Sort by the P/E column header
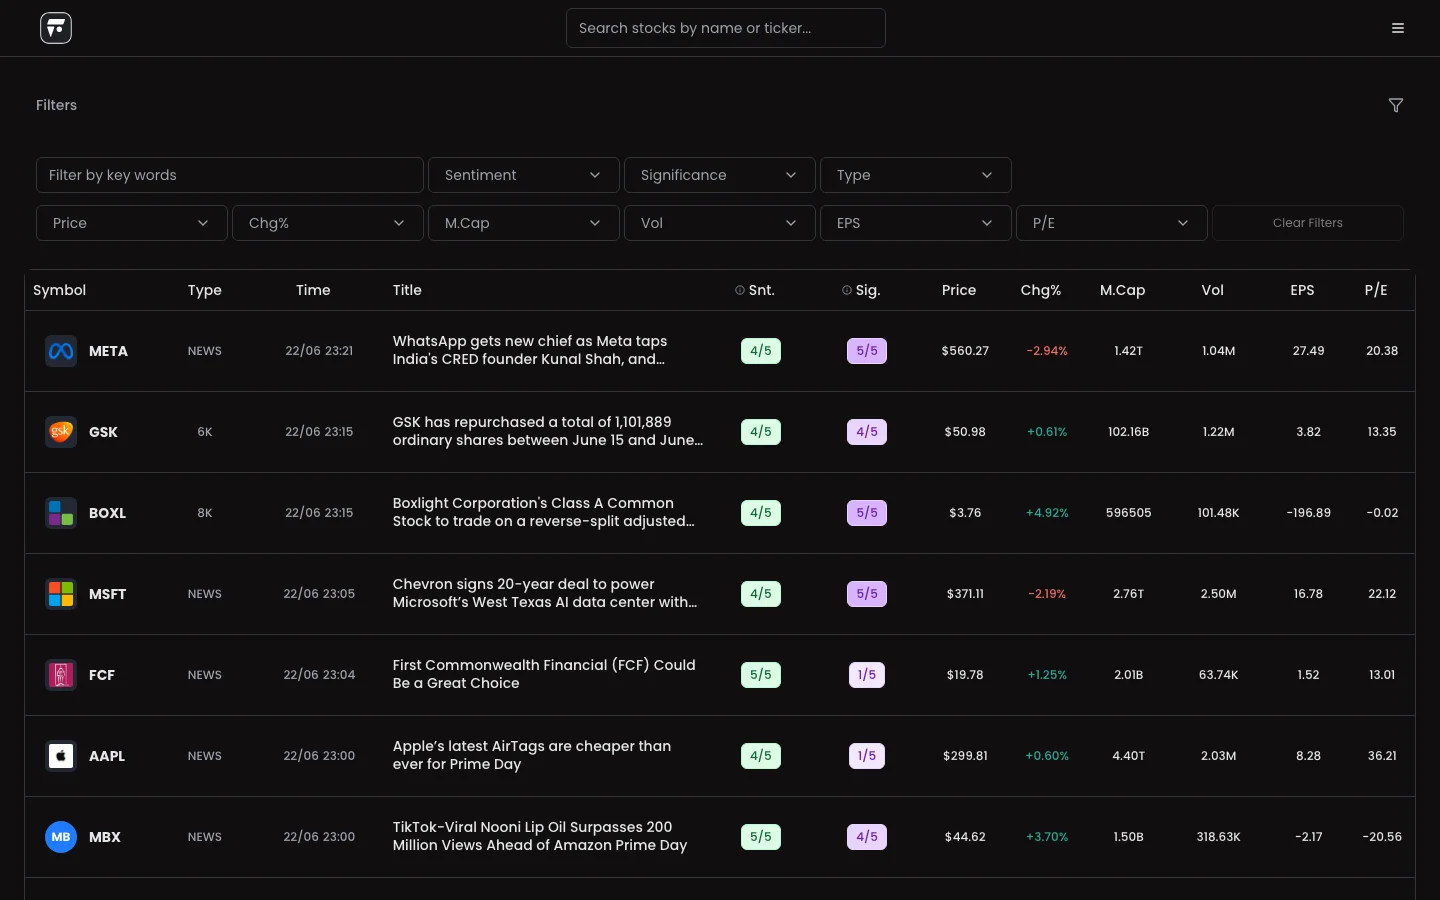Image resolution: width=1440 pixels, height=900 pixels. point(1376,290)
